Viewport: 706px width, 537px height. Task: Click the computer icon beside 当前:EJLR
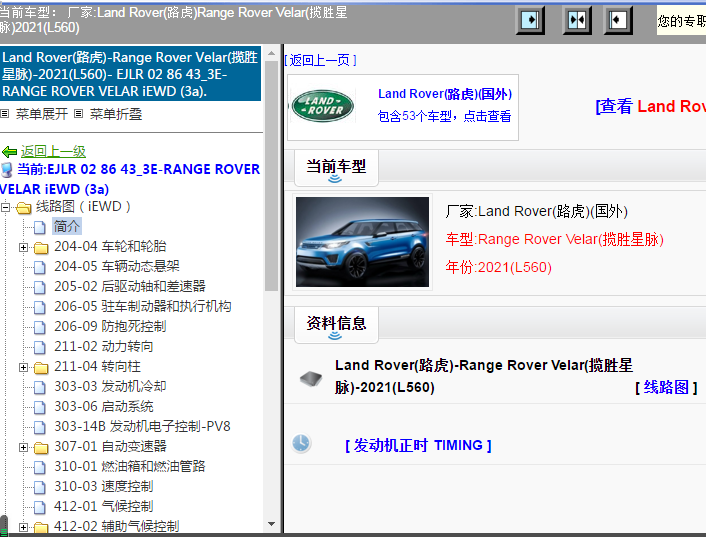(x=7, y=170)
